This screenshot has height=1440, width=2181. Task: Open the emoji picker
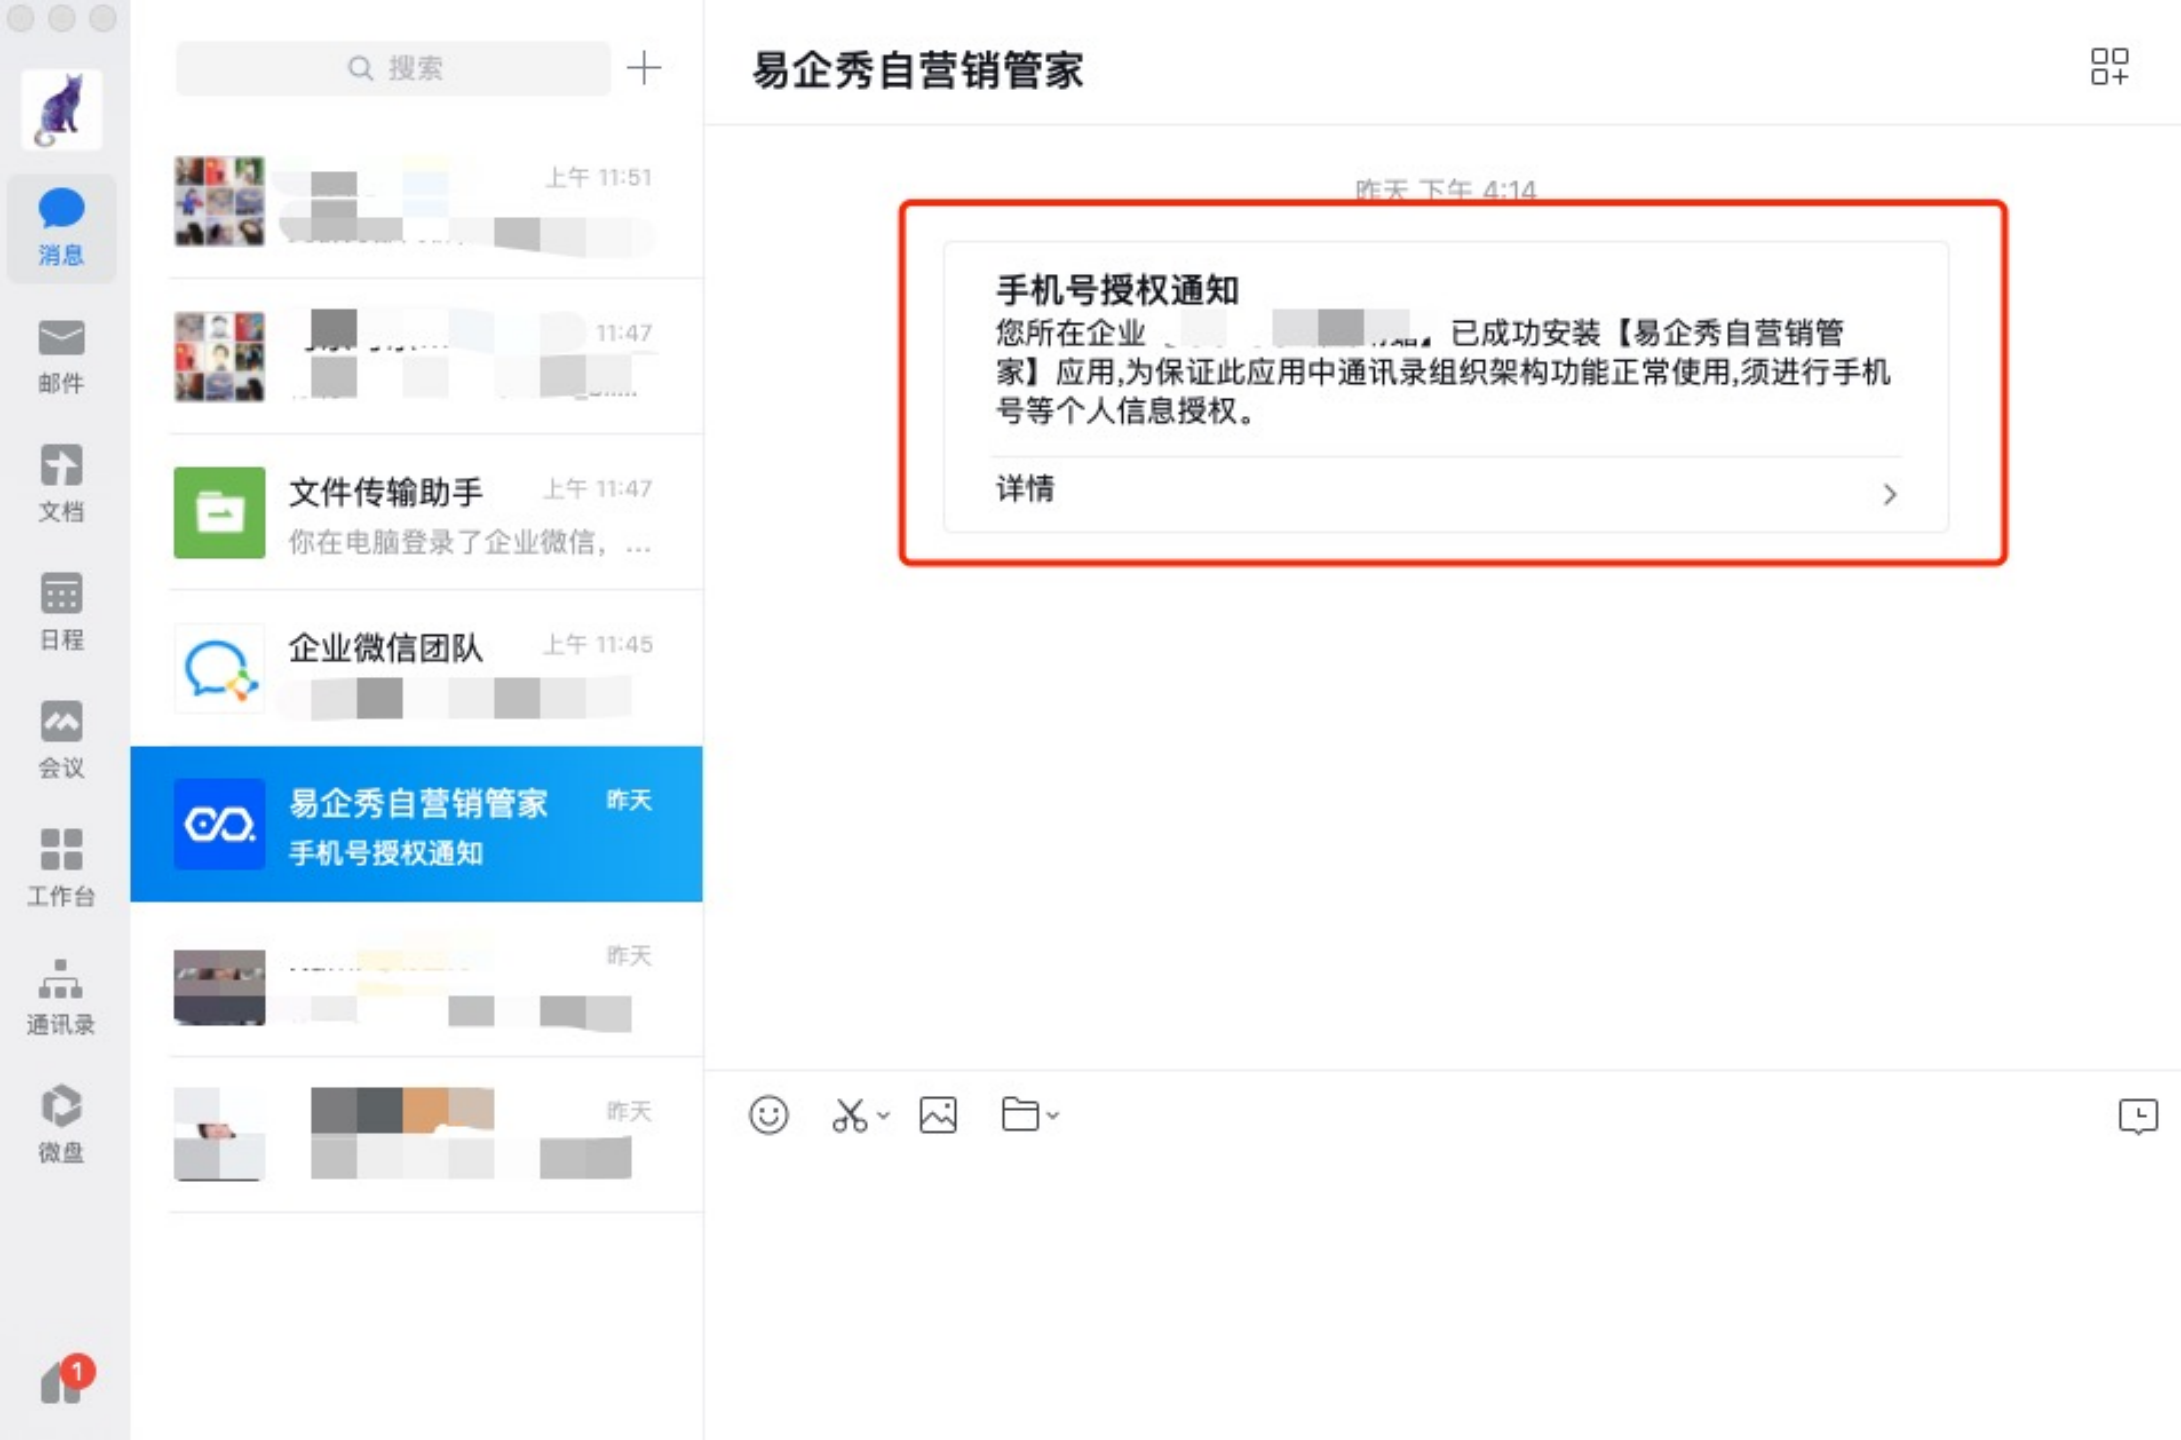tap(768, 1115)
